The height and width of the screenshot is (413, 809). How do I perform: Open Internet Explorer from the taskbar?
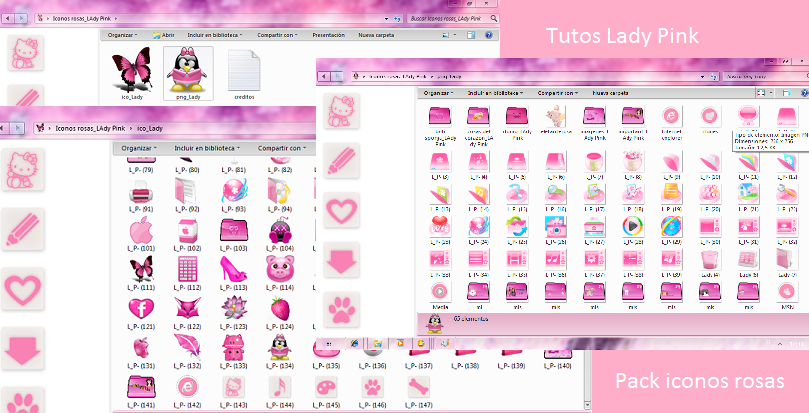tap(354, 343)
